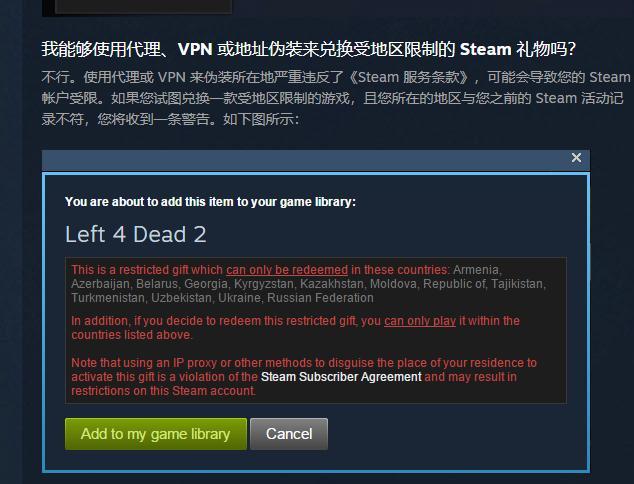Open the Steam Subscriber Agreement link
The height and width of the screenshot is (484, 634).
[x=341, y=377]
